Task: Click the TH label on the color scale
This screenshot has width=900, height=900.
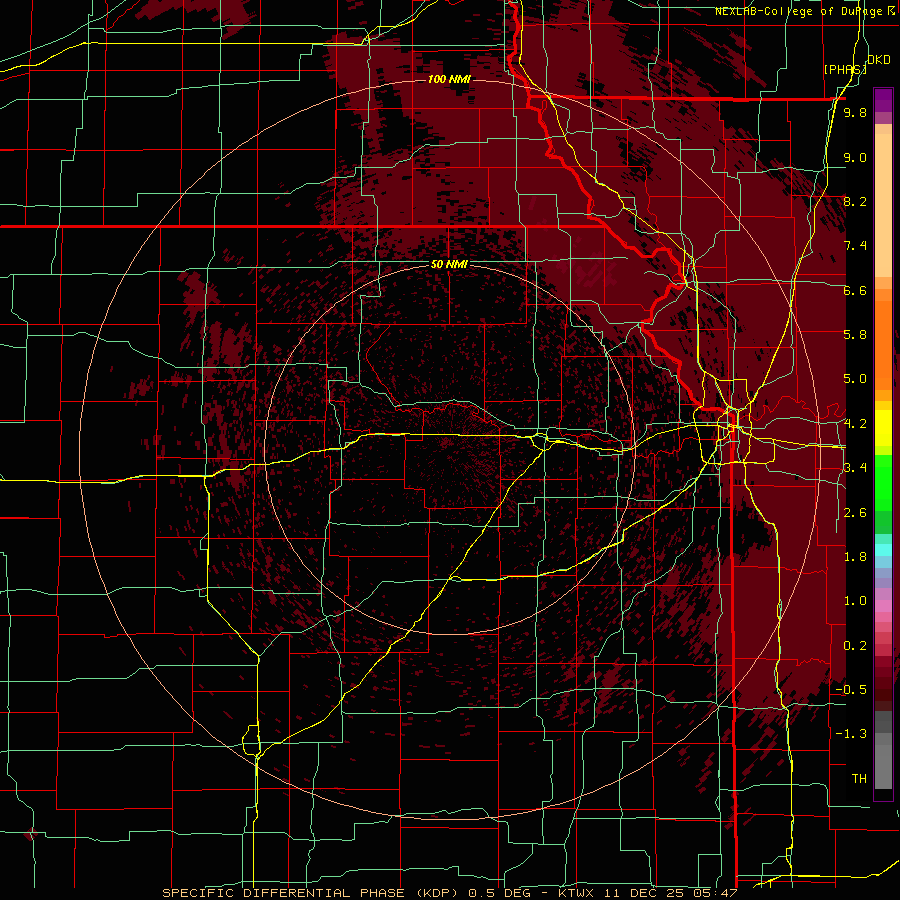Action: pyautogui.click(x=859, y=779)
